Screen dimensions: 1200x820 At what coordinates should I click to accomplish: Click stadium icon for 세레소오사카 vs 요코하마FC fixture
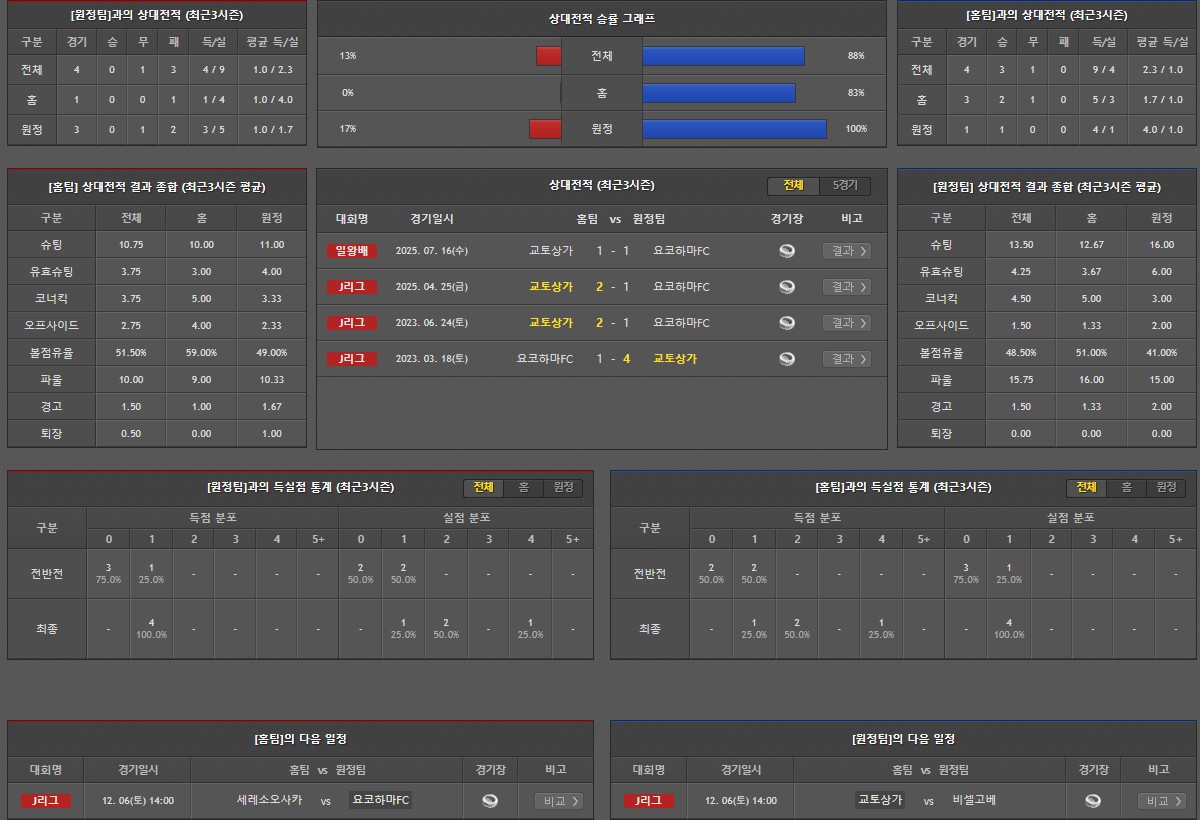click(x=490, y=800)
